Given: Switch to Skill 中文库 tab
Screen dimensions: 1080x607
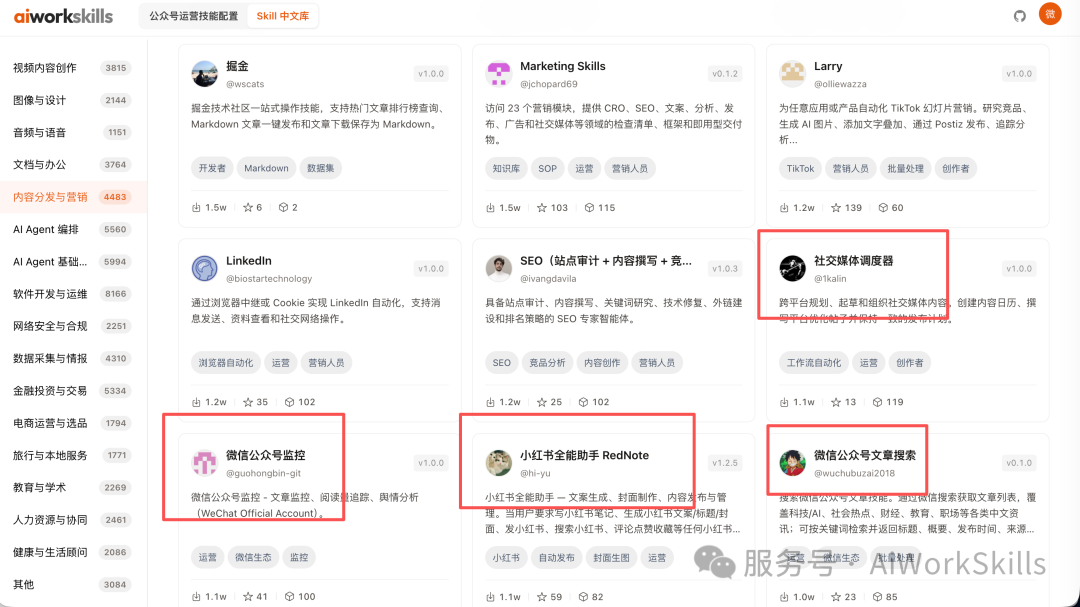Looking at the screenshot, I should pyautogui.click(x=282, y=16).
